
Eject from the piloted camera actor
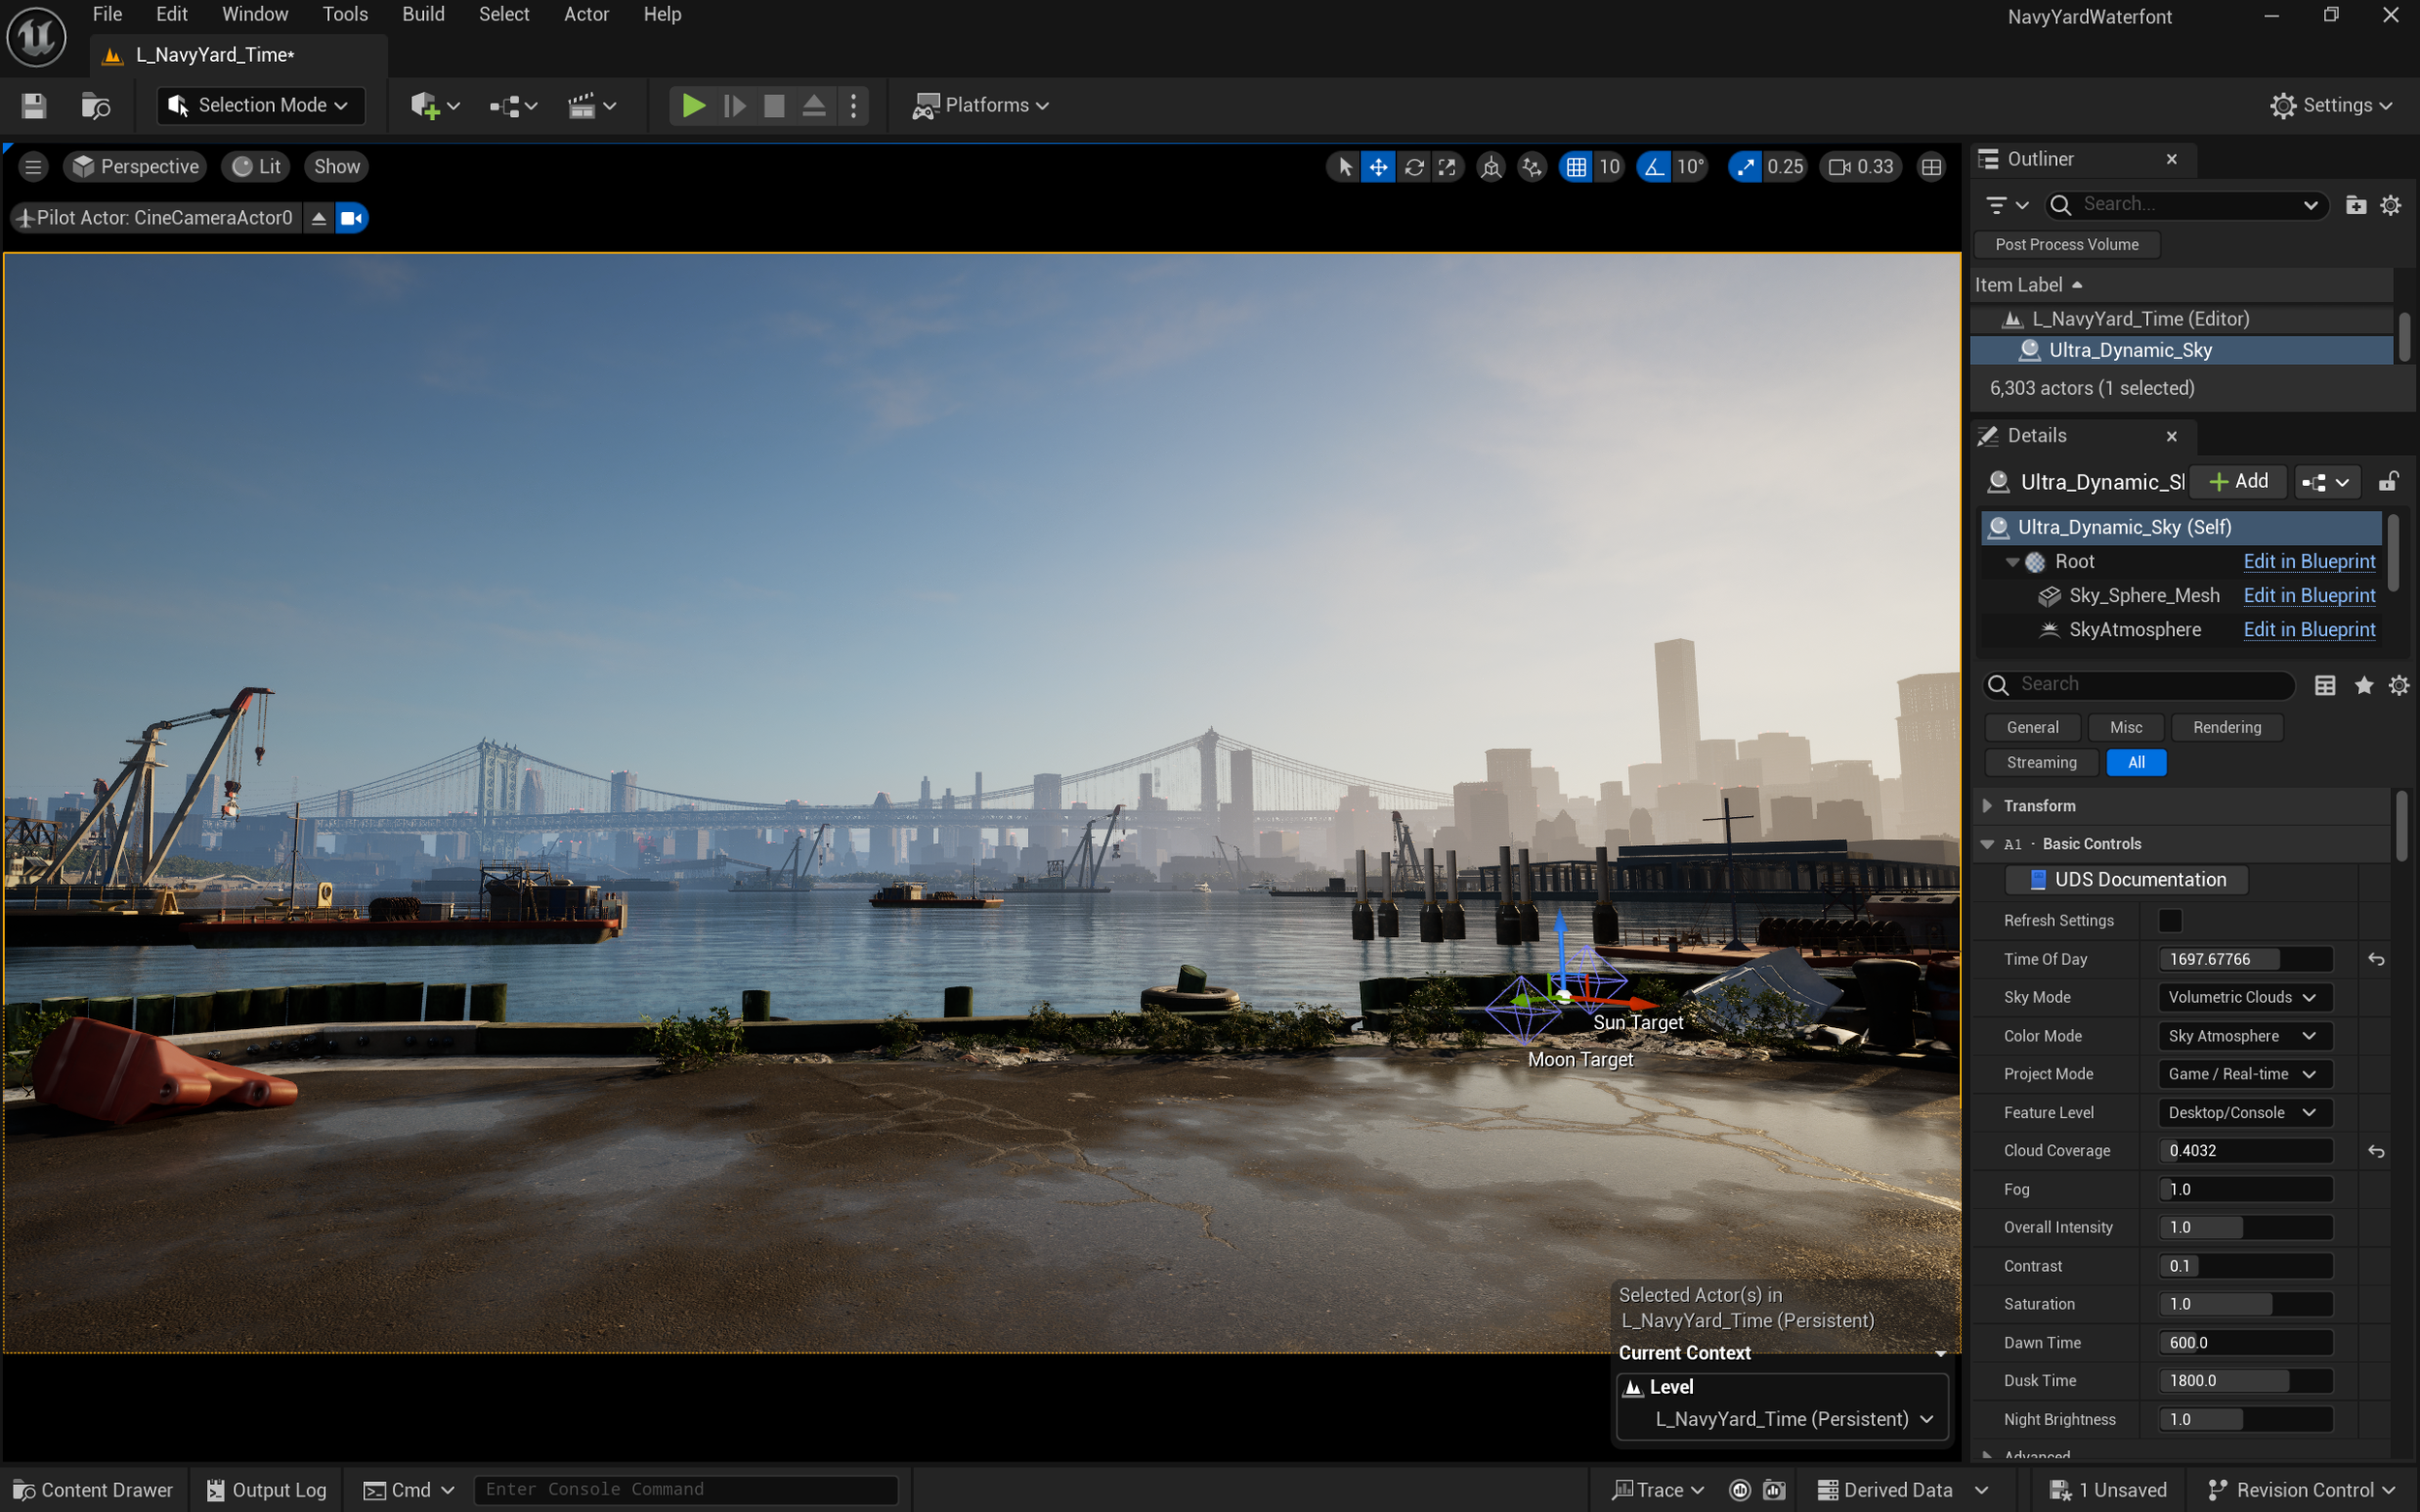pos(318,218)
